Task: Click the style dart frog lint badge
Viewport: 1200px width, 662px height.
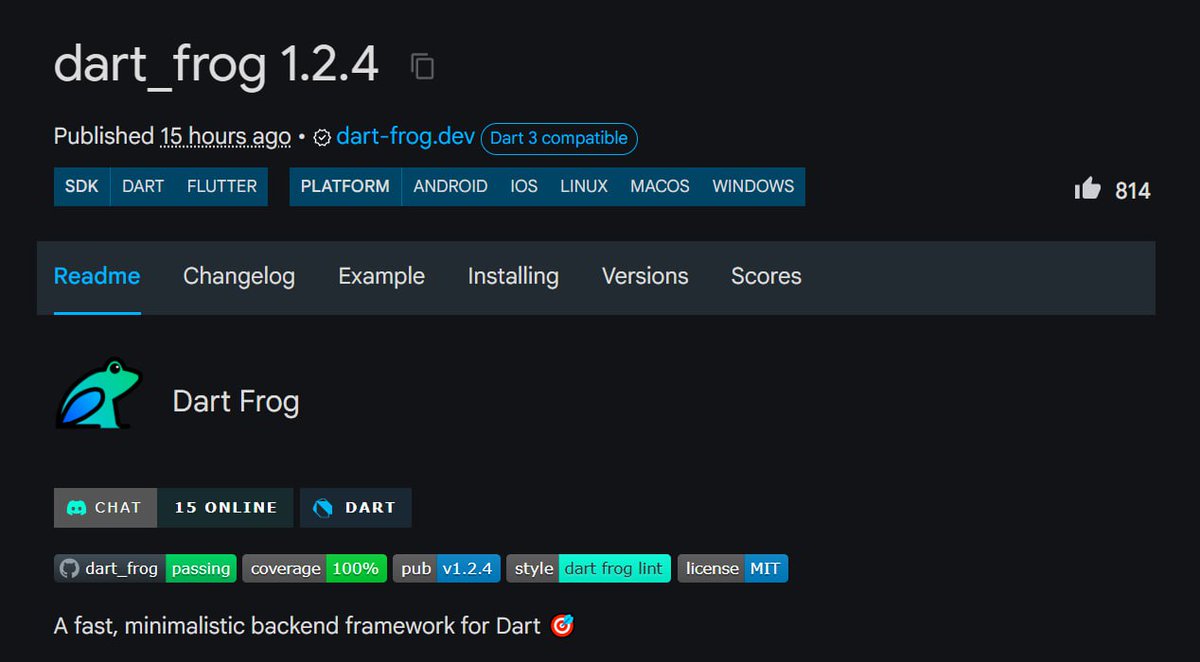Action: (588, 569)
